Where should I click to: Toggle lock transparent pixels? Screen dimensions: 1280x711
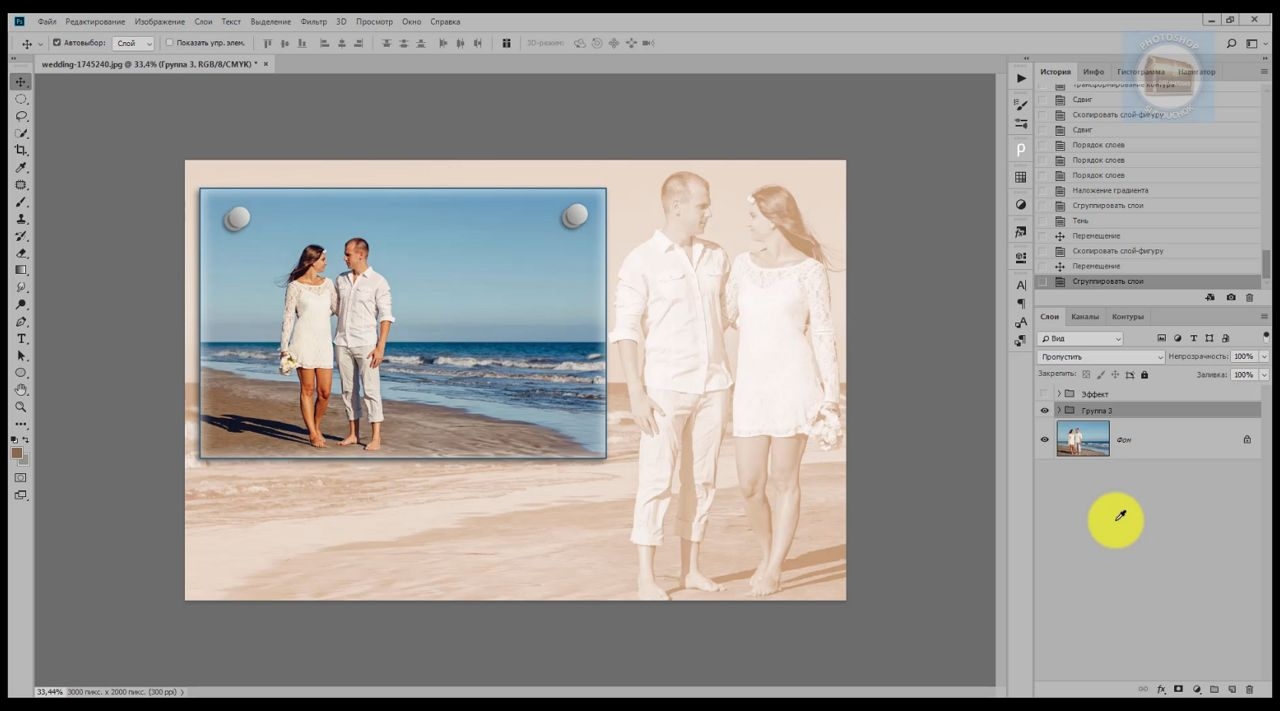coord(1086,375)
